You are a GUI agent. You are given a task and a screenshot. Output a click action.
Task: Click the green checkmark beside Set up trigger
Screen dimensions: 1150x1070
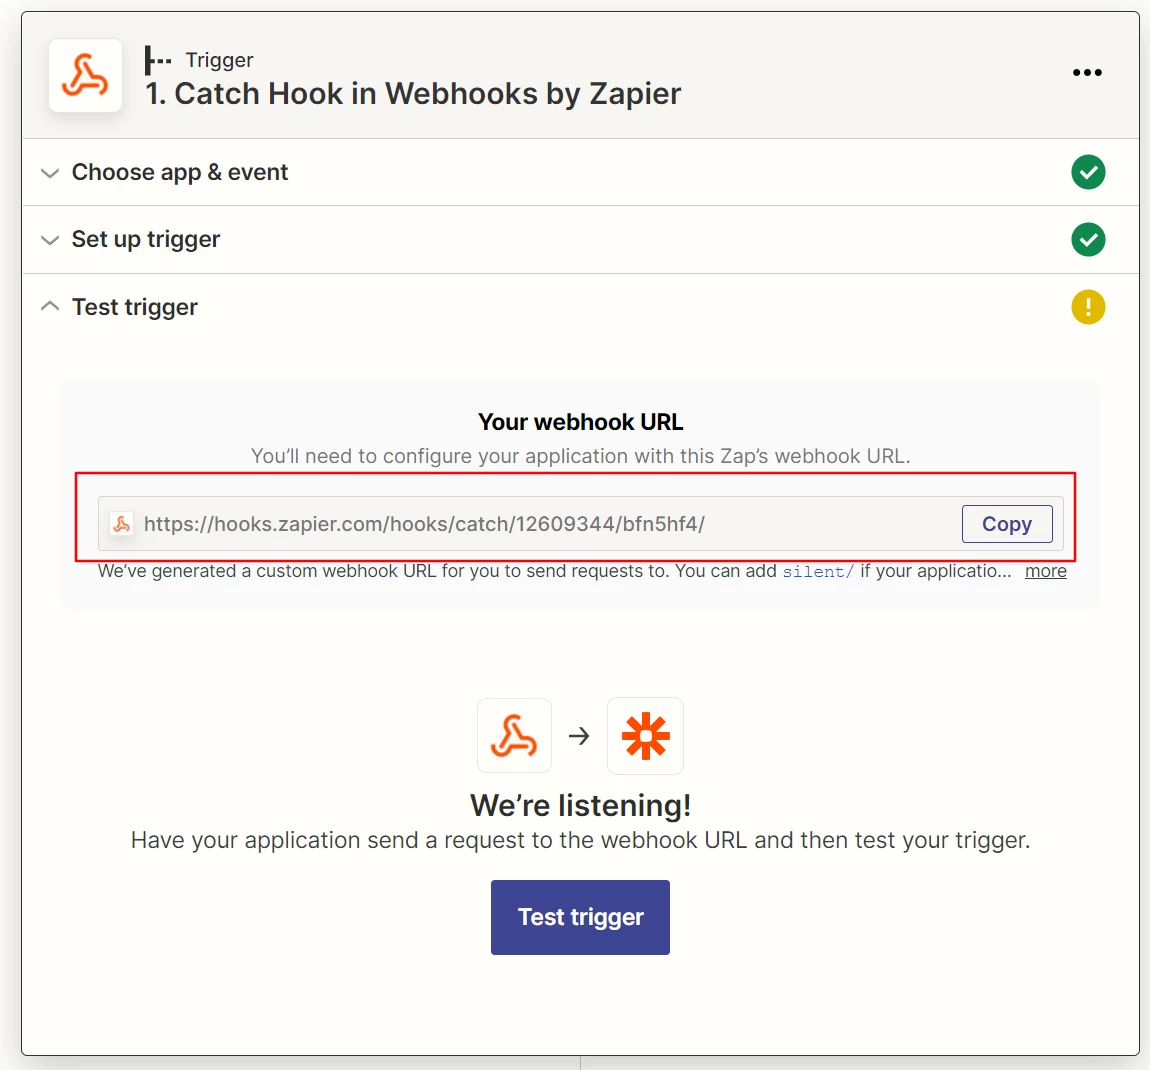[1088, 240]
